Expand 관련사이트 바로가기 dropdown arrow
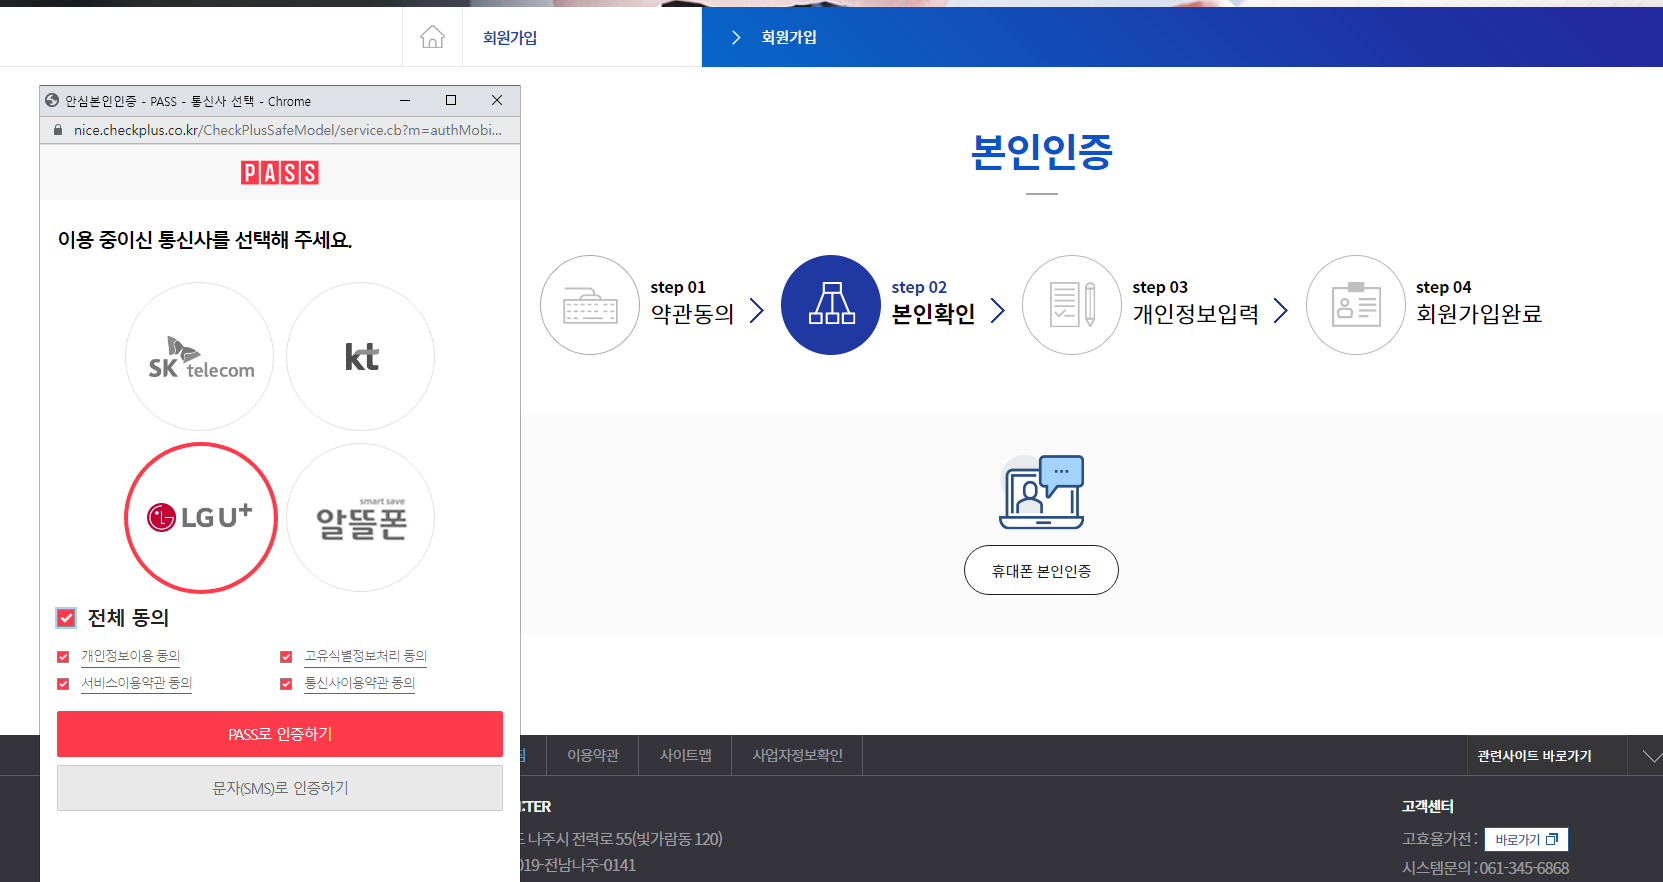This screenshot has width=1663, height=882. tap(1652, 757)
